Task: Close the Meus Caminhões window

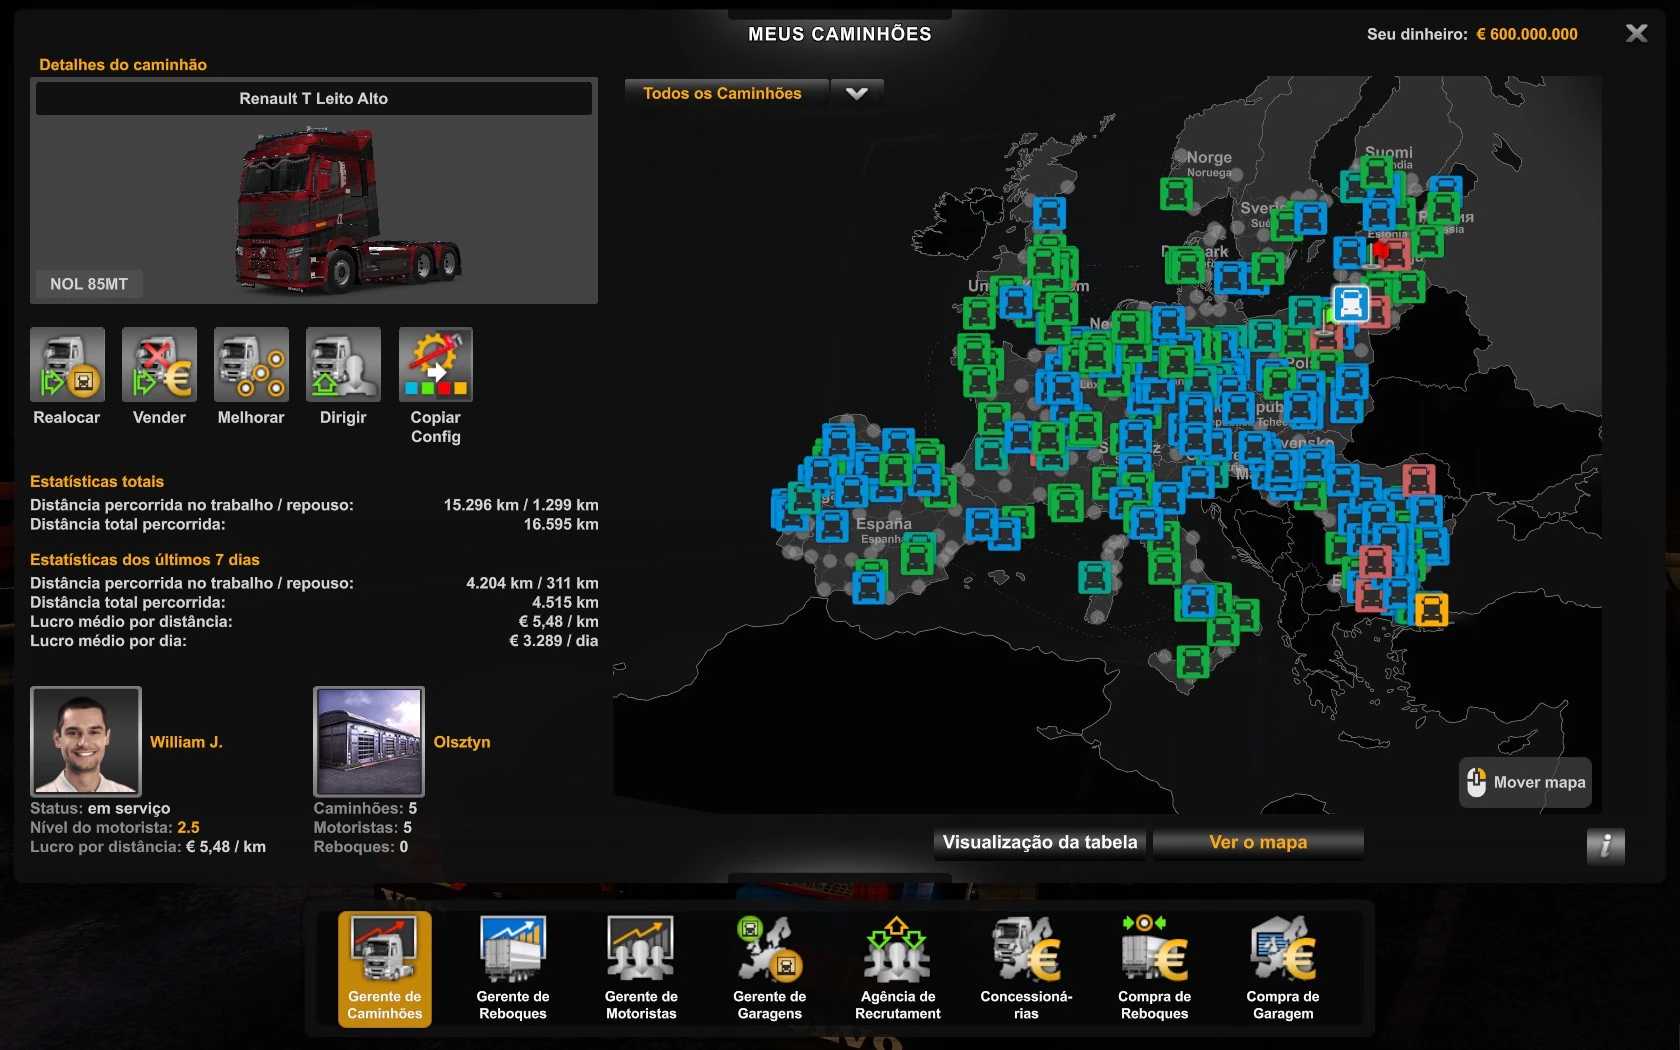Action: point(1636,34)
